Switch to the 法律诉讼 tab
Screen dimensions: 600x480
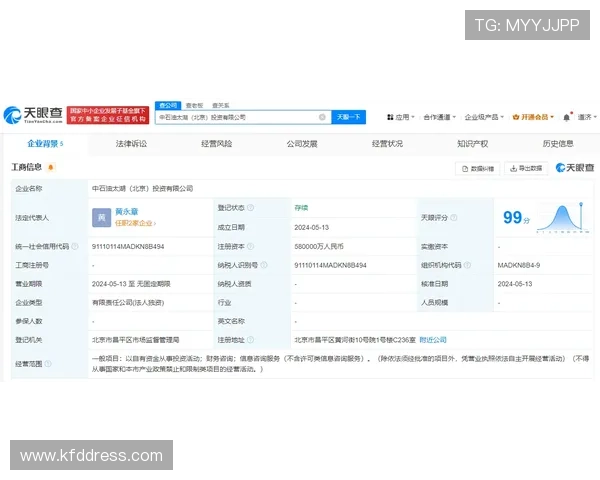click(x=131, y=144)
